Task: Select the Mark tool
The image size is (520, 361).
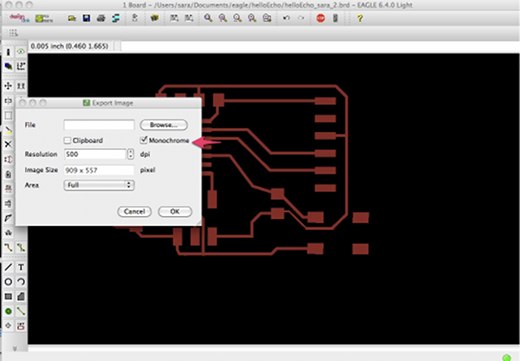Action: (x=21, y=66)
